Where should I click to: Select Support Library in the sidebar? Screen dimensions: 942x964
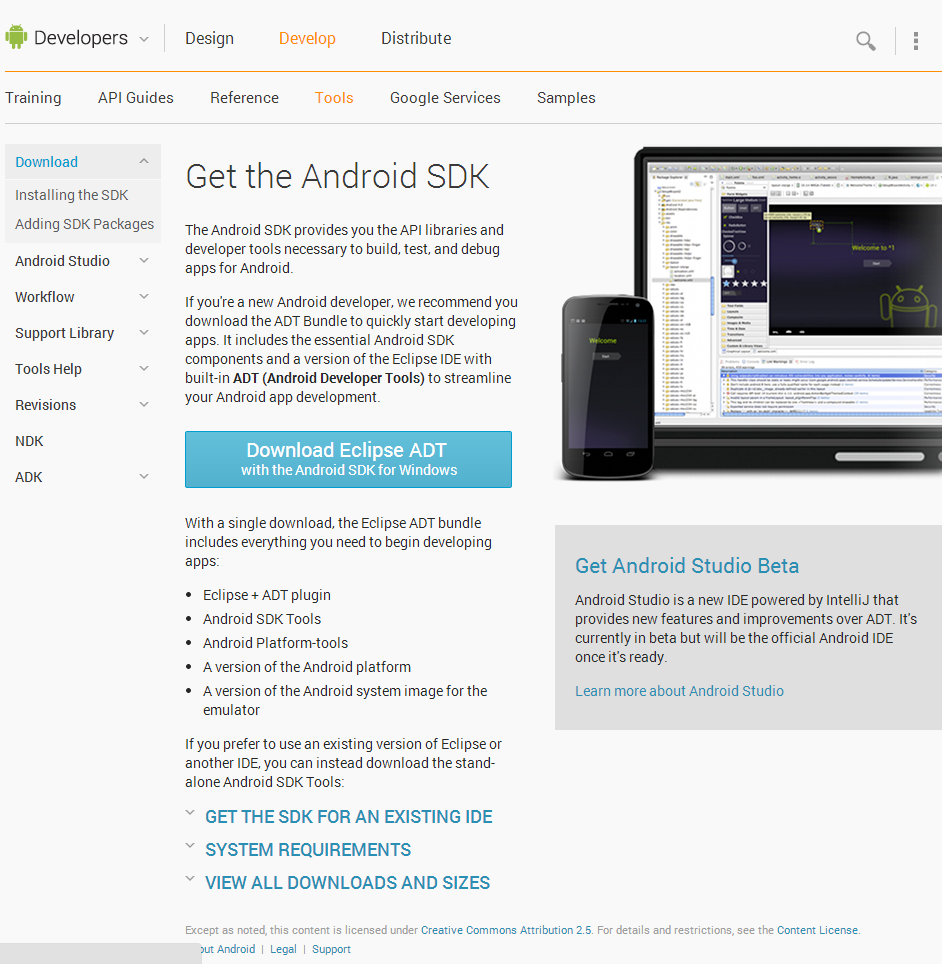coord(65,333)
